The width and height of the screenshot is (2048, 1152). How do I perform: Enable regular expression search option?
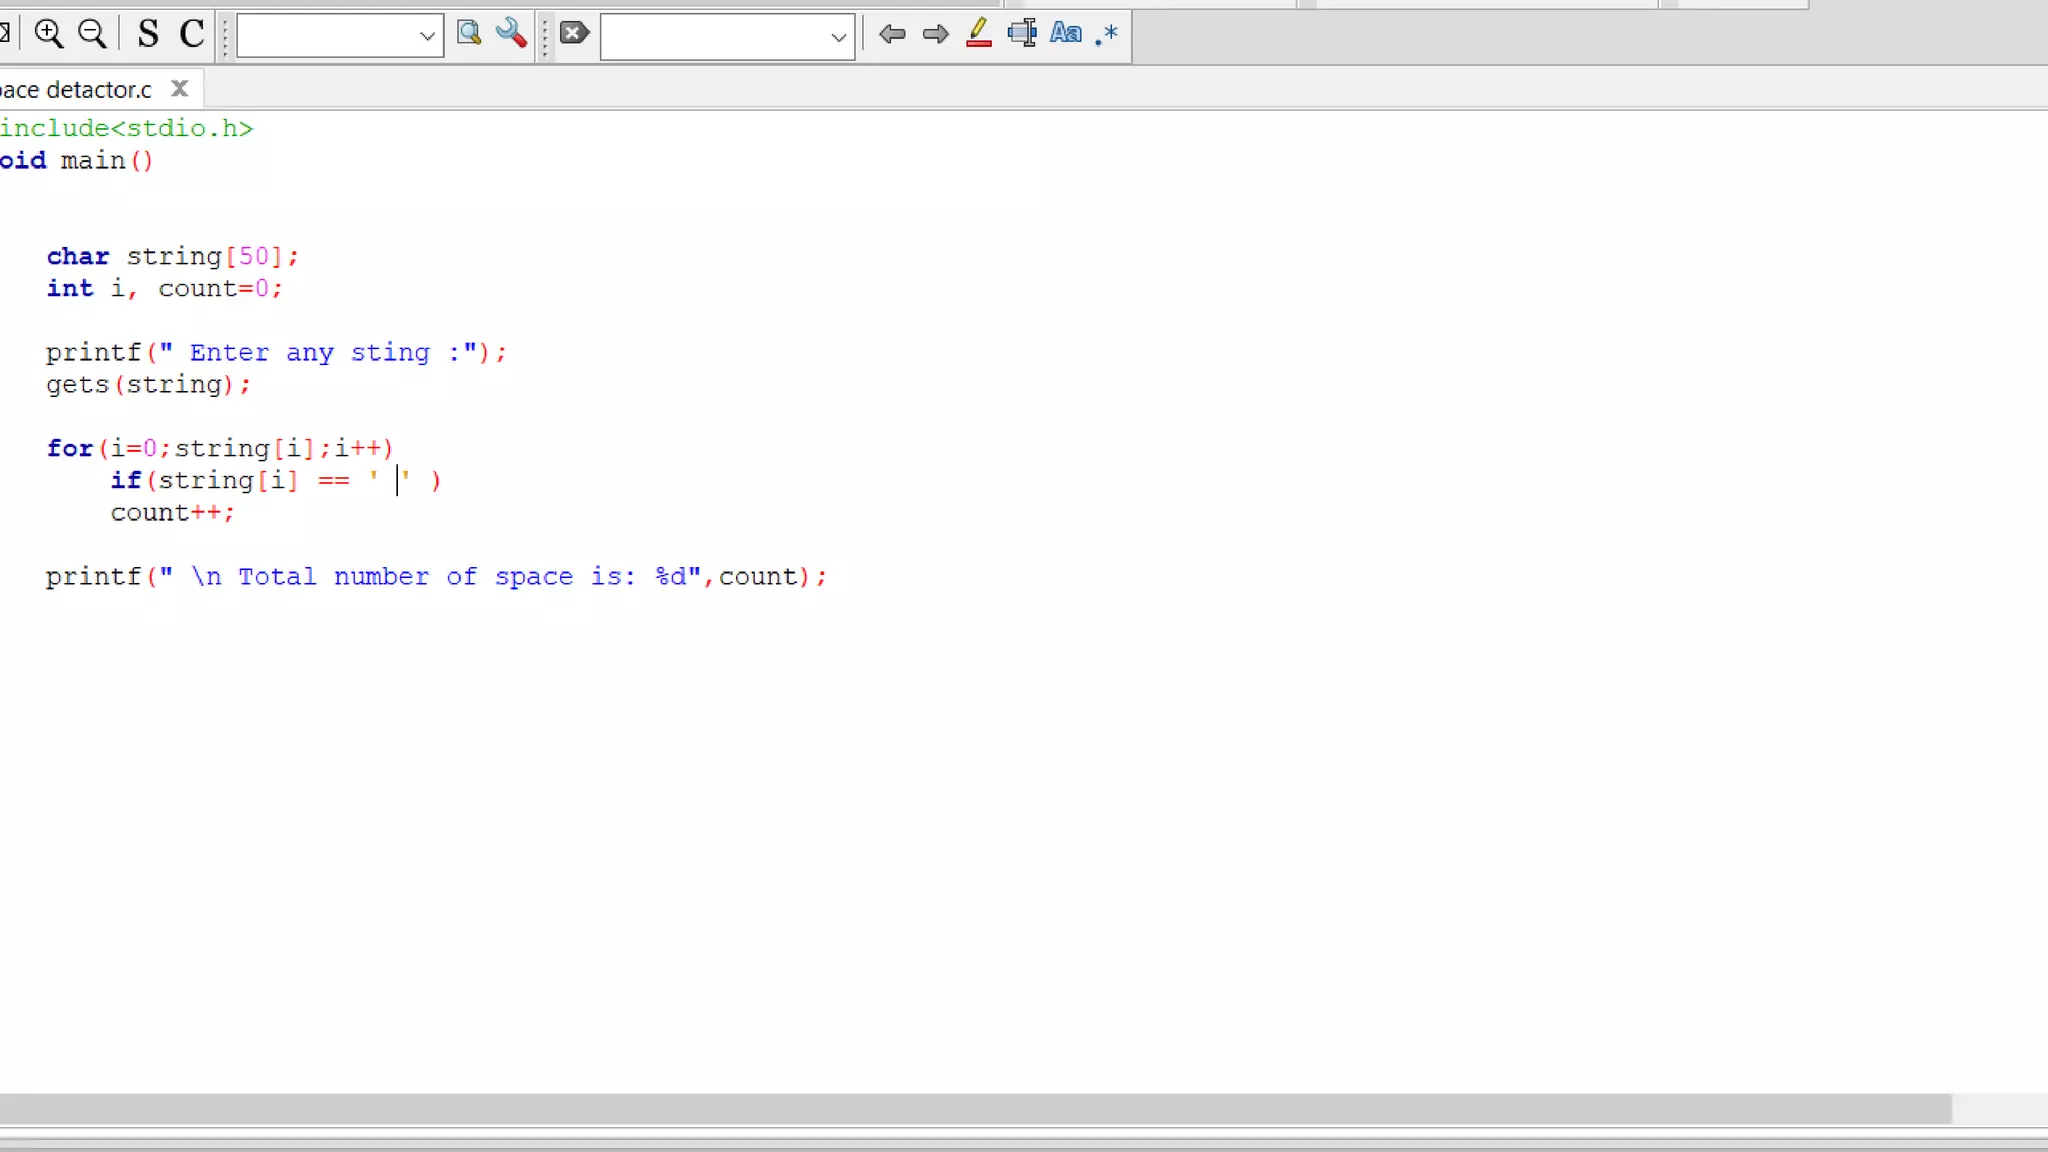coord(1107,35)
